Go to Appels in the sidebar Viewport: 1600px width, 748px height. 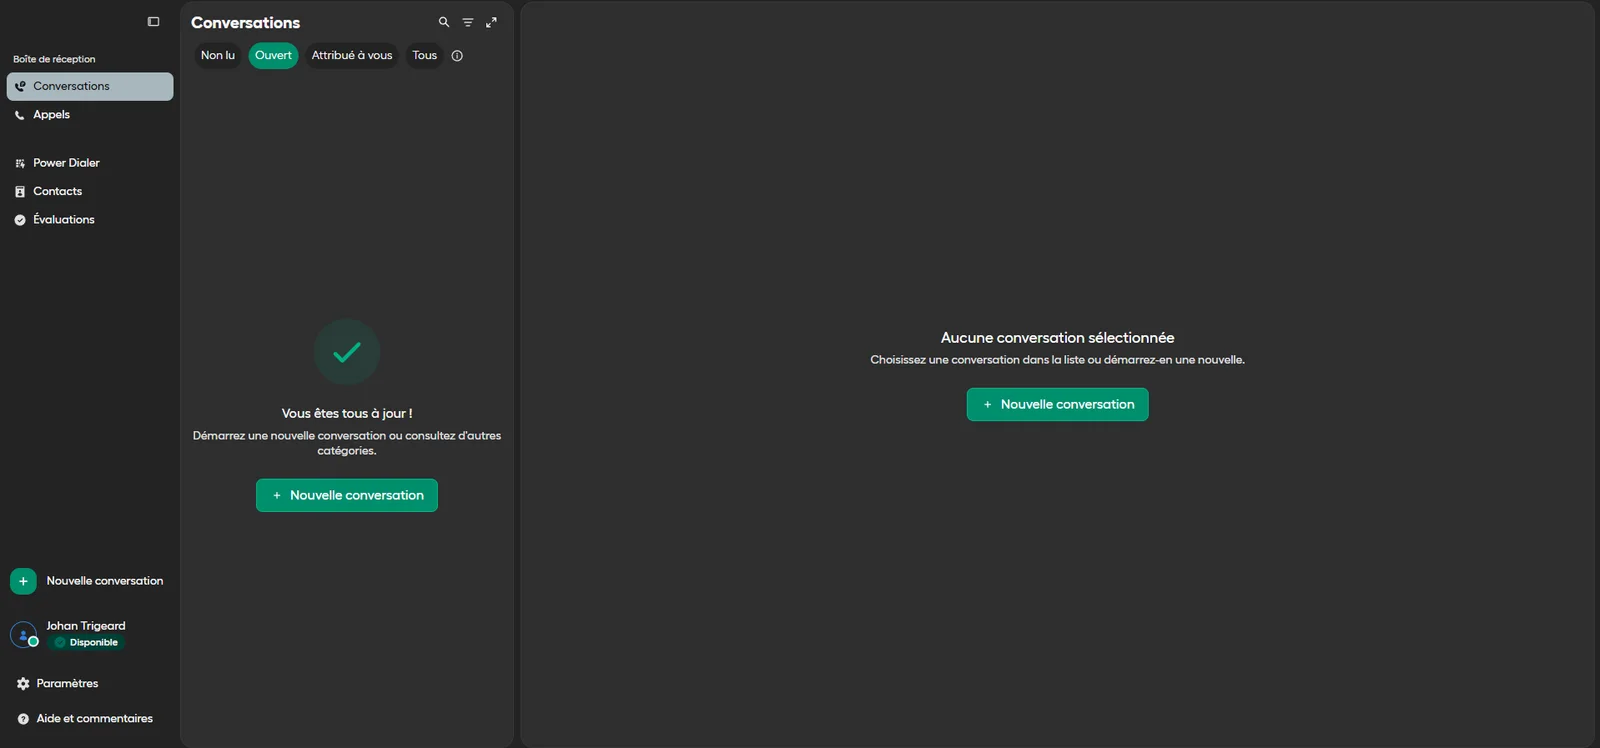coord(90,115)
